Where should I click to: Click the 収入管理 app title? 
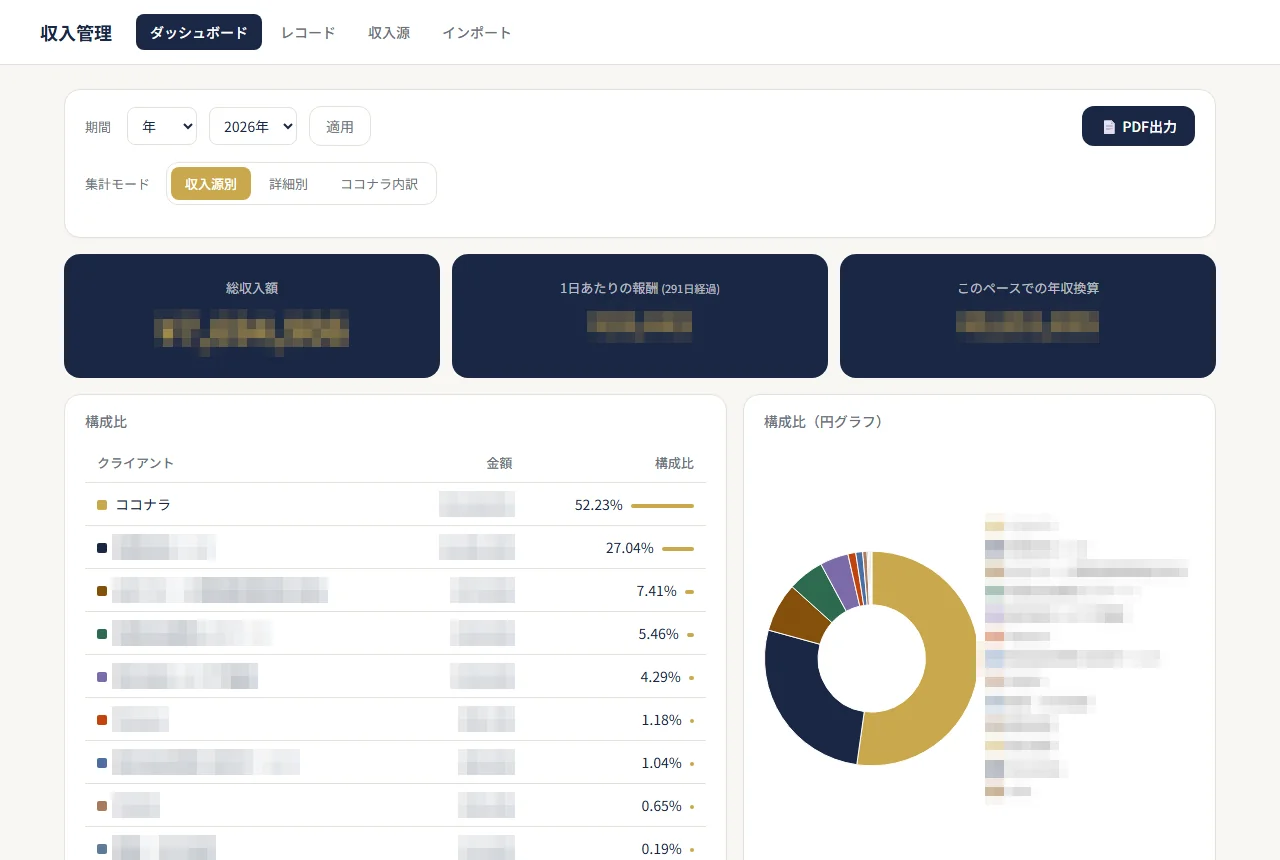coord(76,33)
